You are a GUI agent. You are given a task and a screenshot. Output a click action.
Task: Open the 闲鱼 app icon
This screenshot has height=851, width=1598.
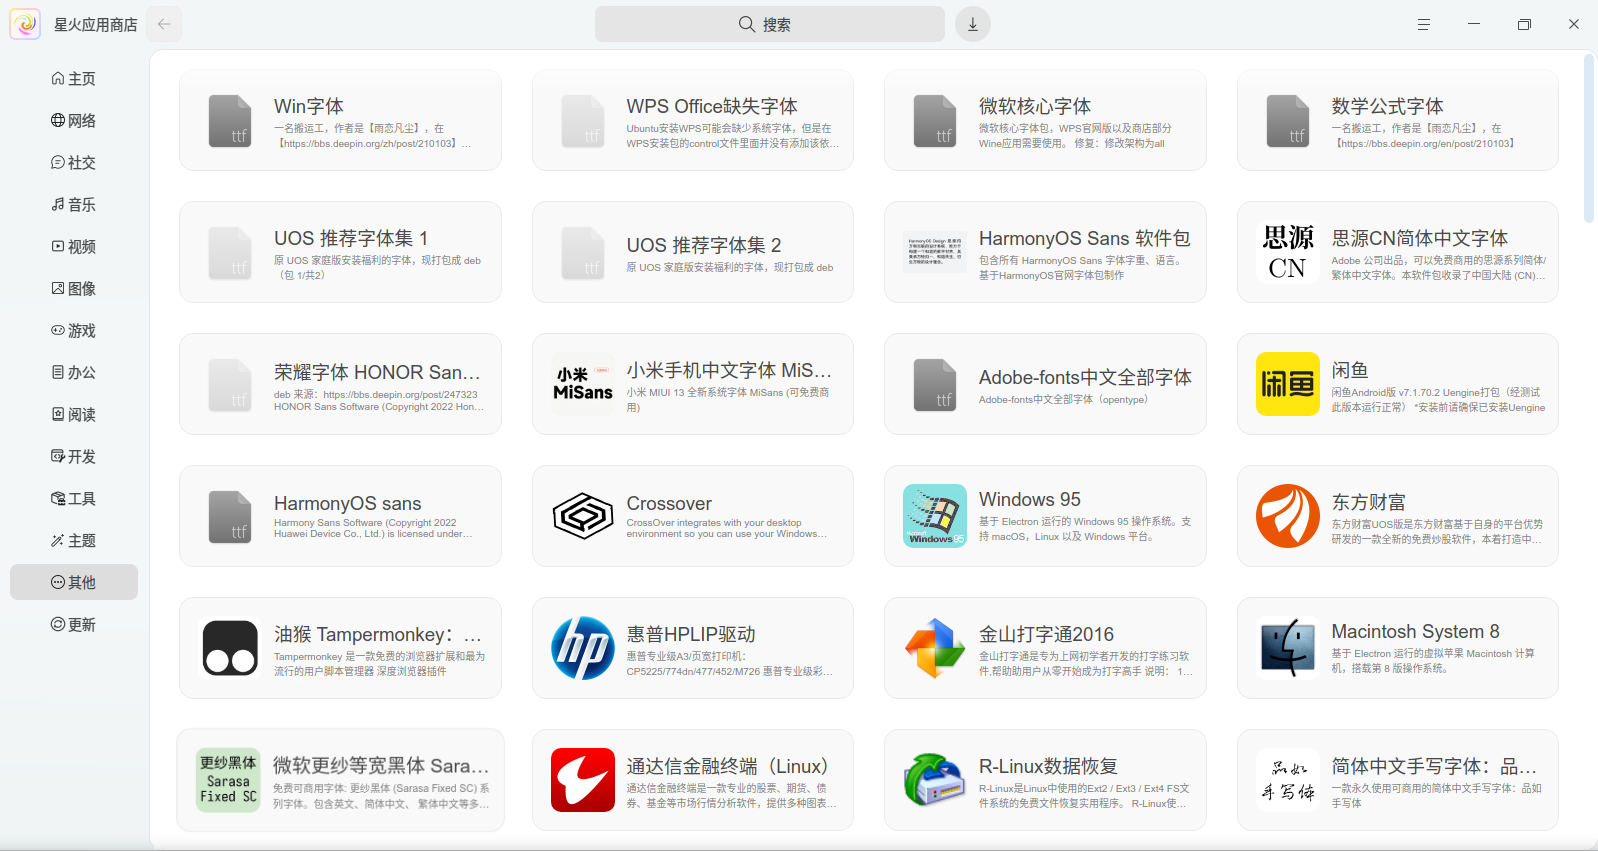[1288, 384]
